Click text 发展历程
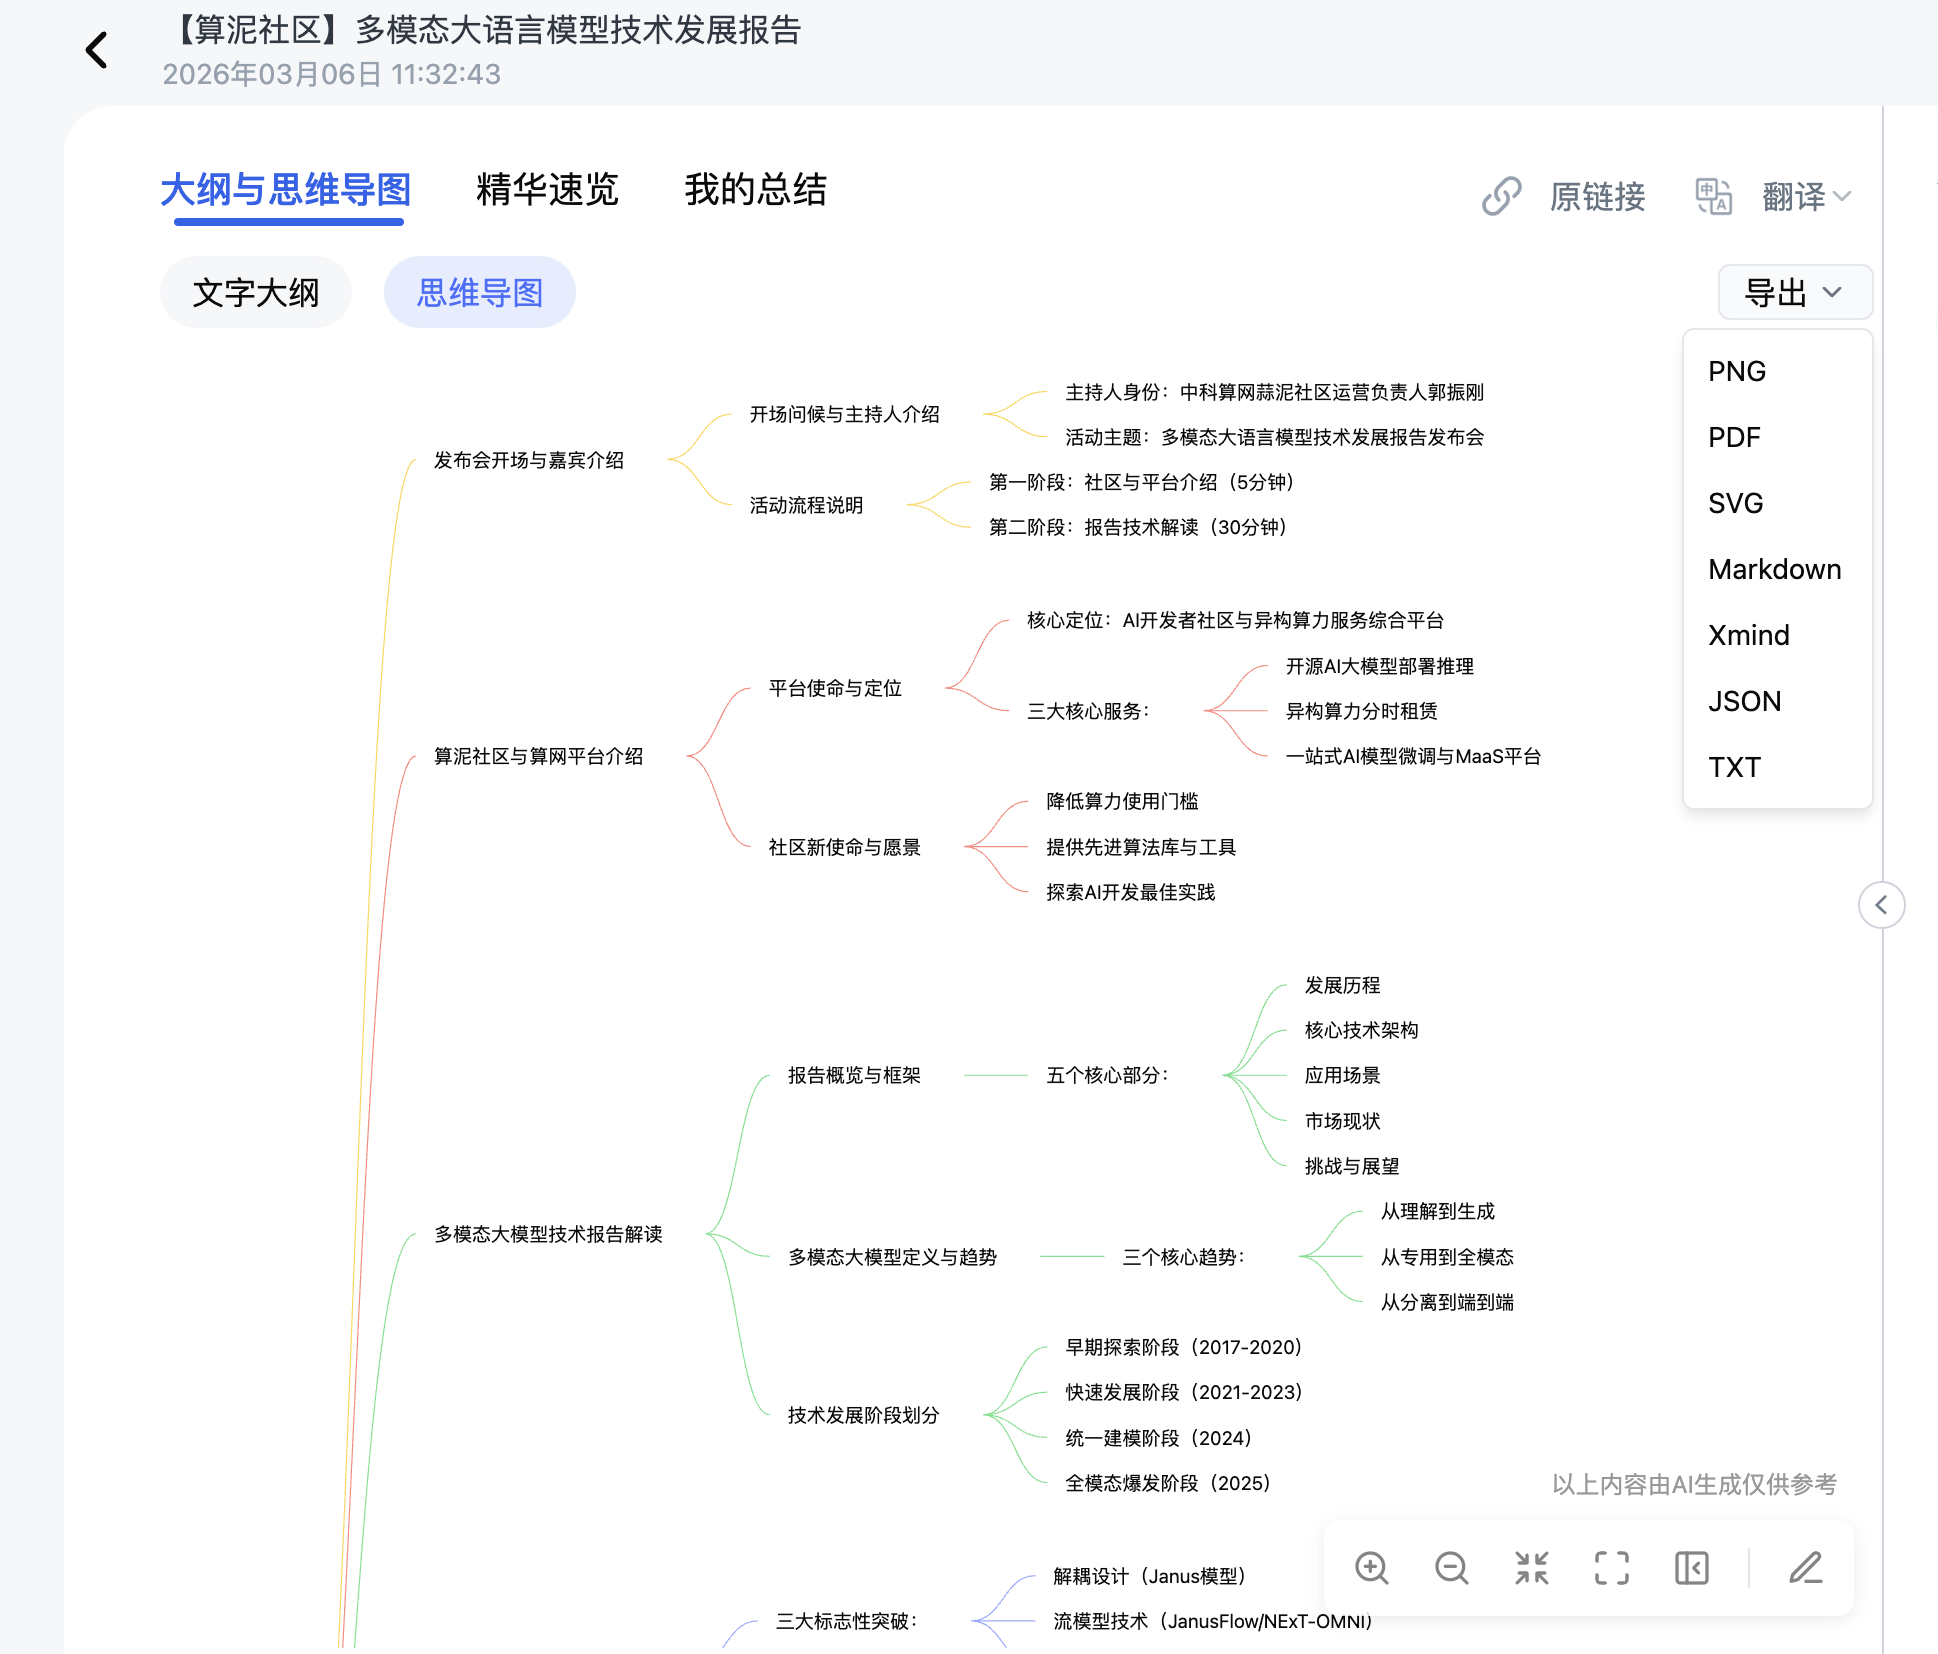The width and height of the screenshot is (1938, 1654). pyautogui.click(x=1342, y=985)
